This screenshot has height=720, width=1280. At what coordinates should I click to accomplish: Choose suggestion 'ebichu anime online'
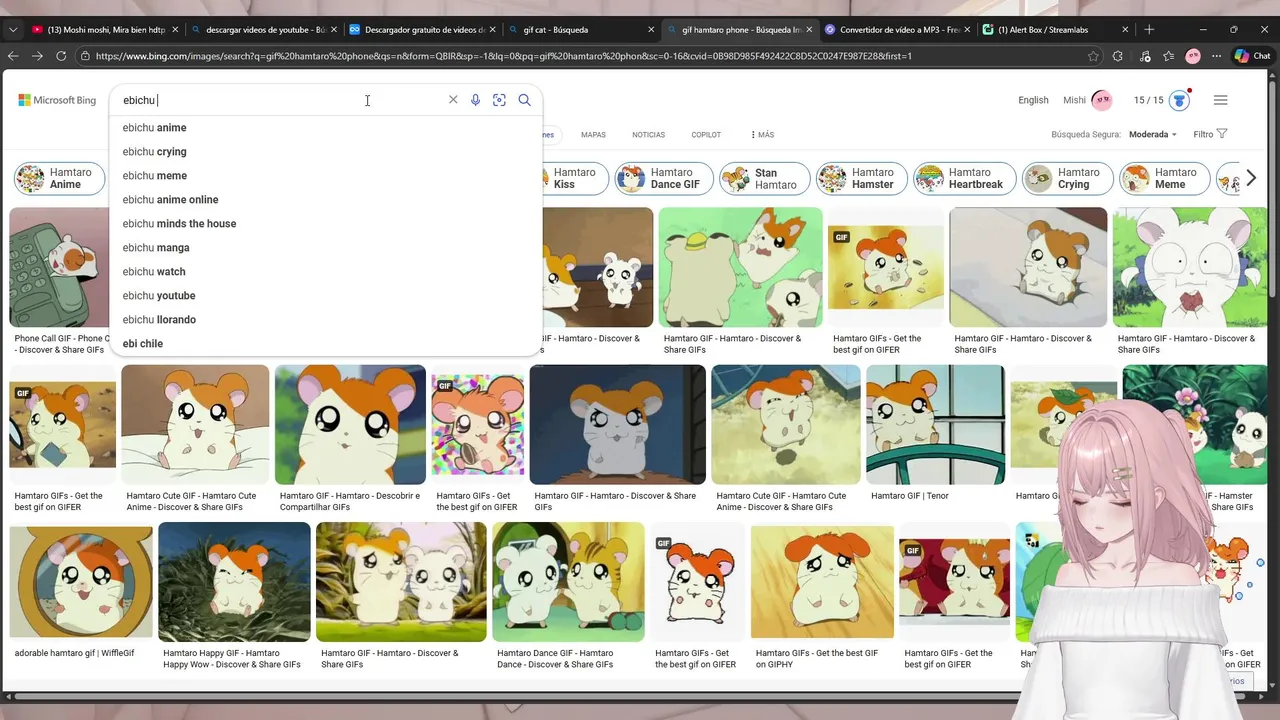pos(326,200)
